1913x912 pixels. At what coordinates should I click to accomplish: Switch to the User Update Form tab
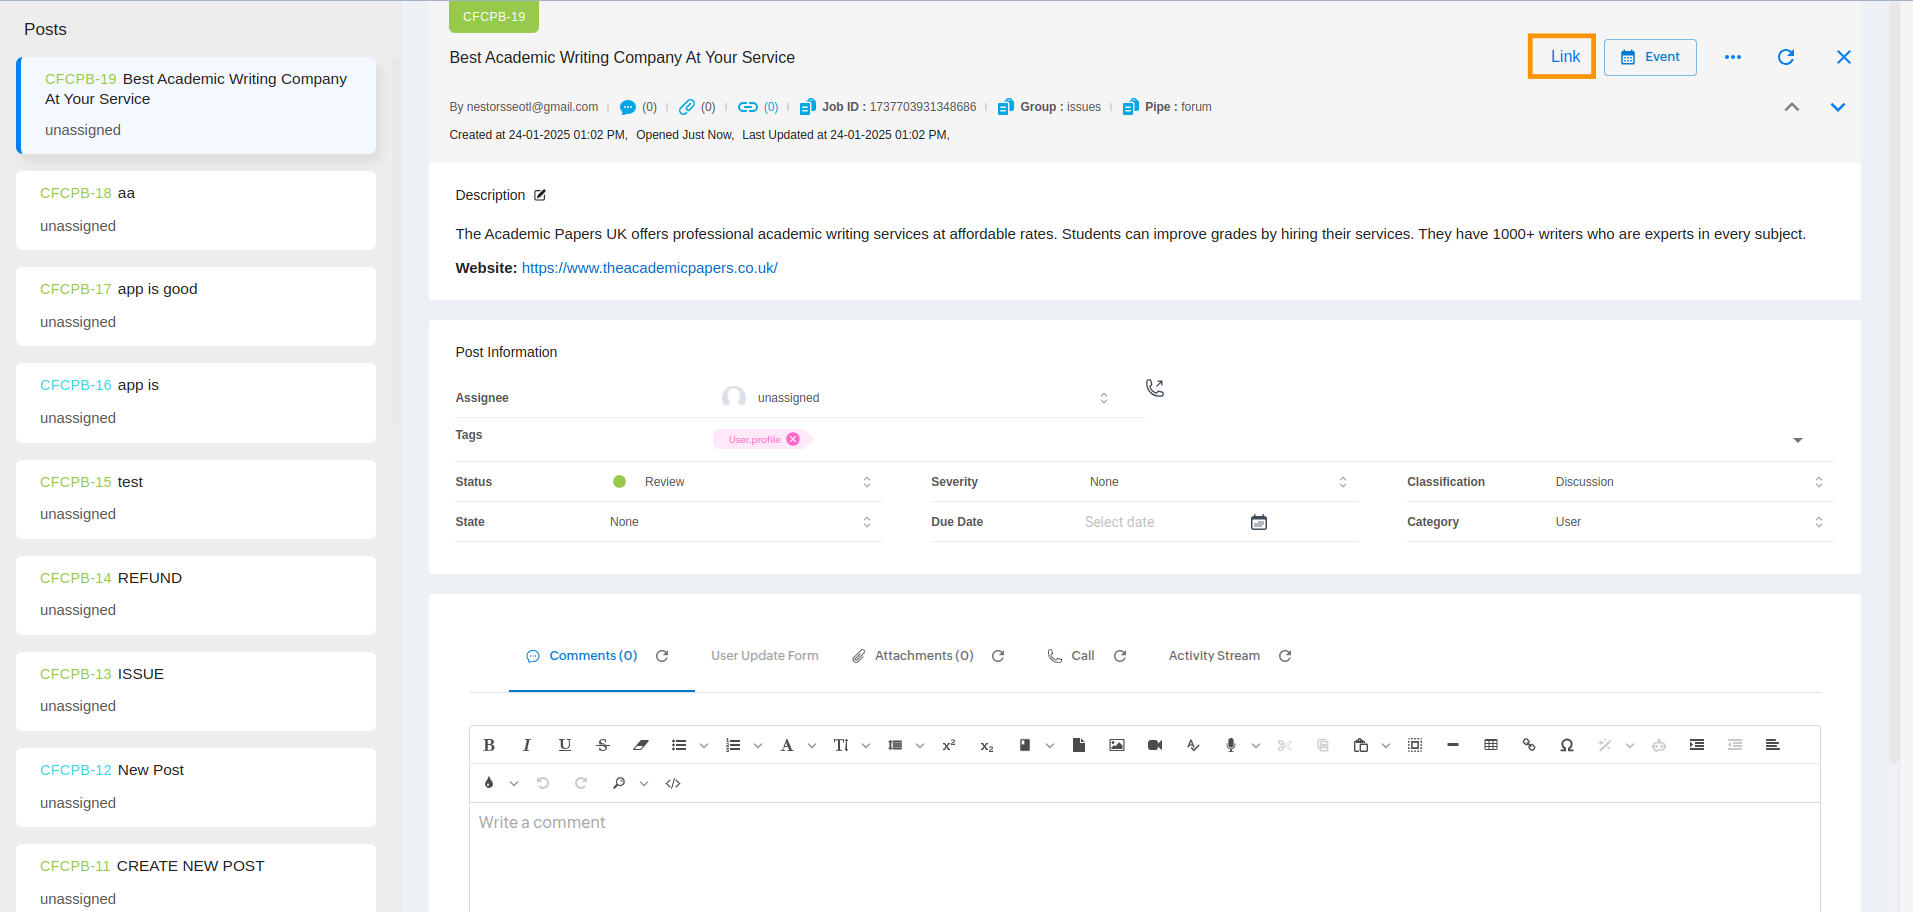point(765,656)
